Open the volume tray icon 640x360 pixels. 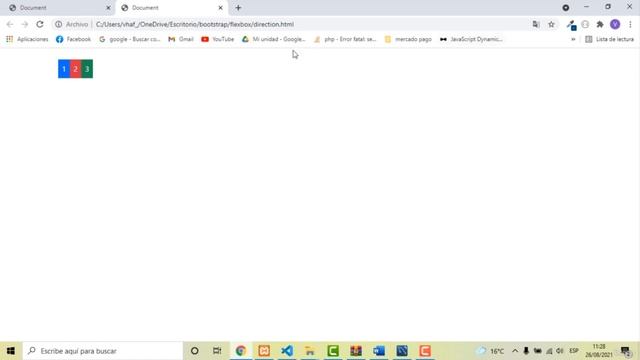560,351
